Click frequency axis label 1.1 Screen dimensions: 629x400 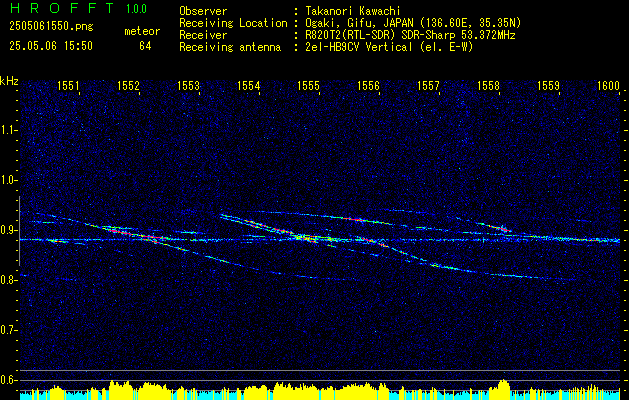[7, 130]
